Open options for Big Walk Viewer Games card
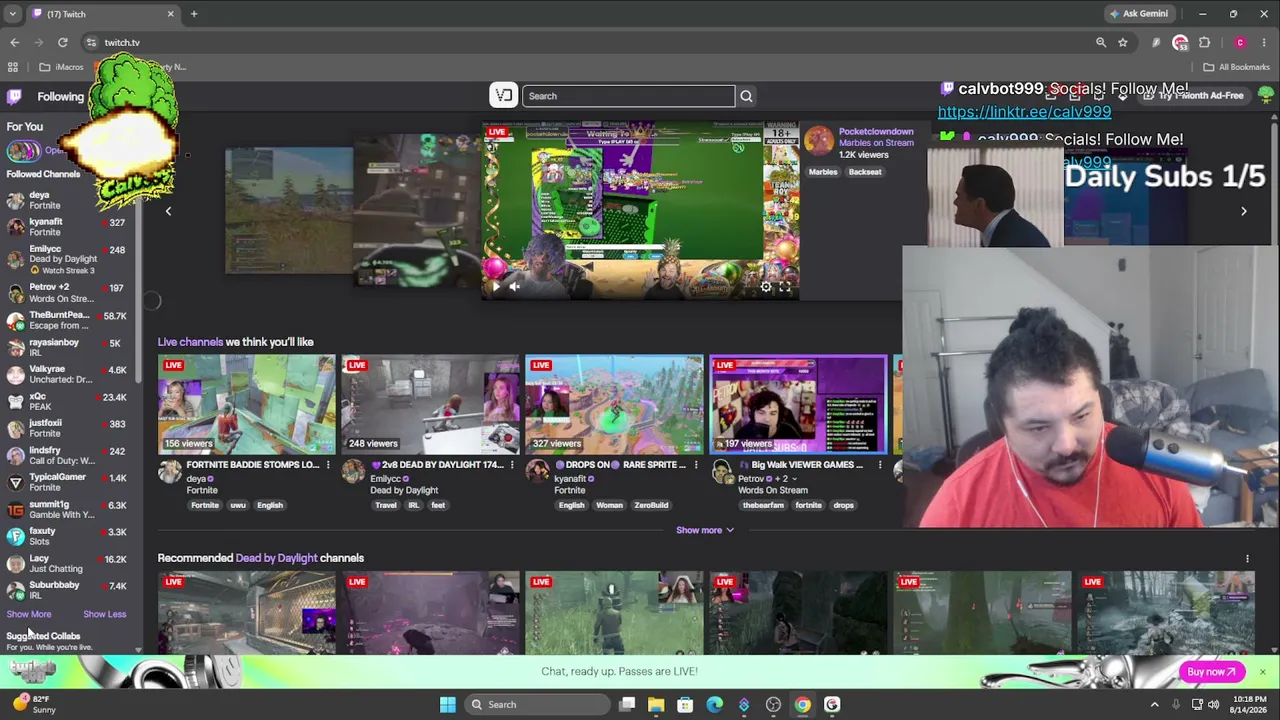The height and width of the screenshot is (720, 1280). (880, 465)
